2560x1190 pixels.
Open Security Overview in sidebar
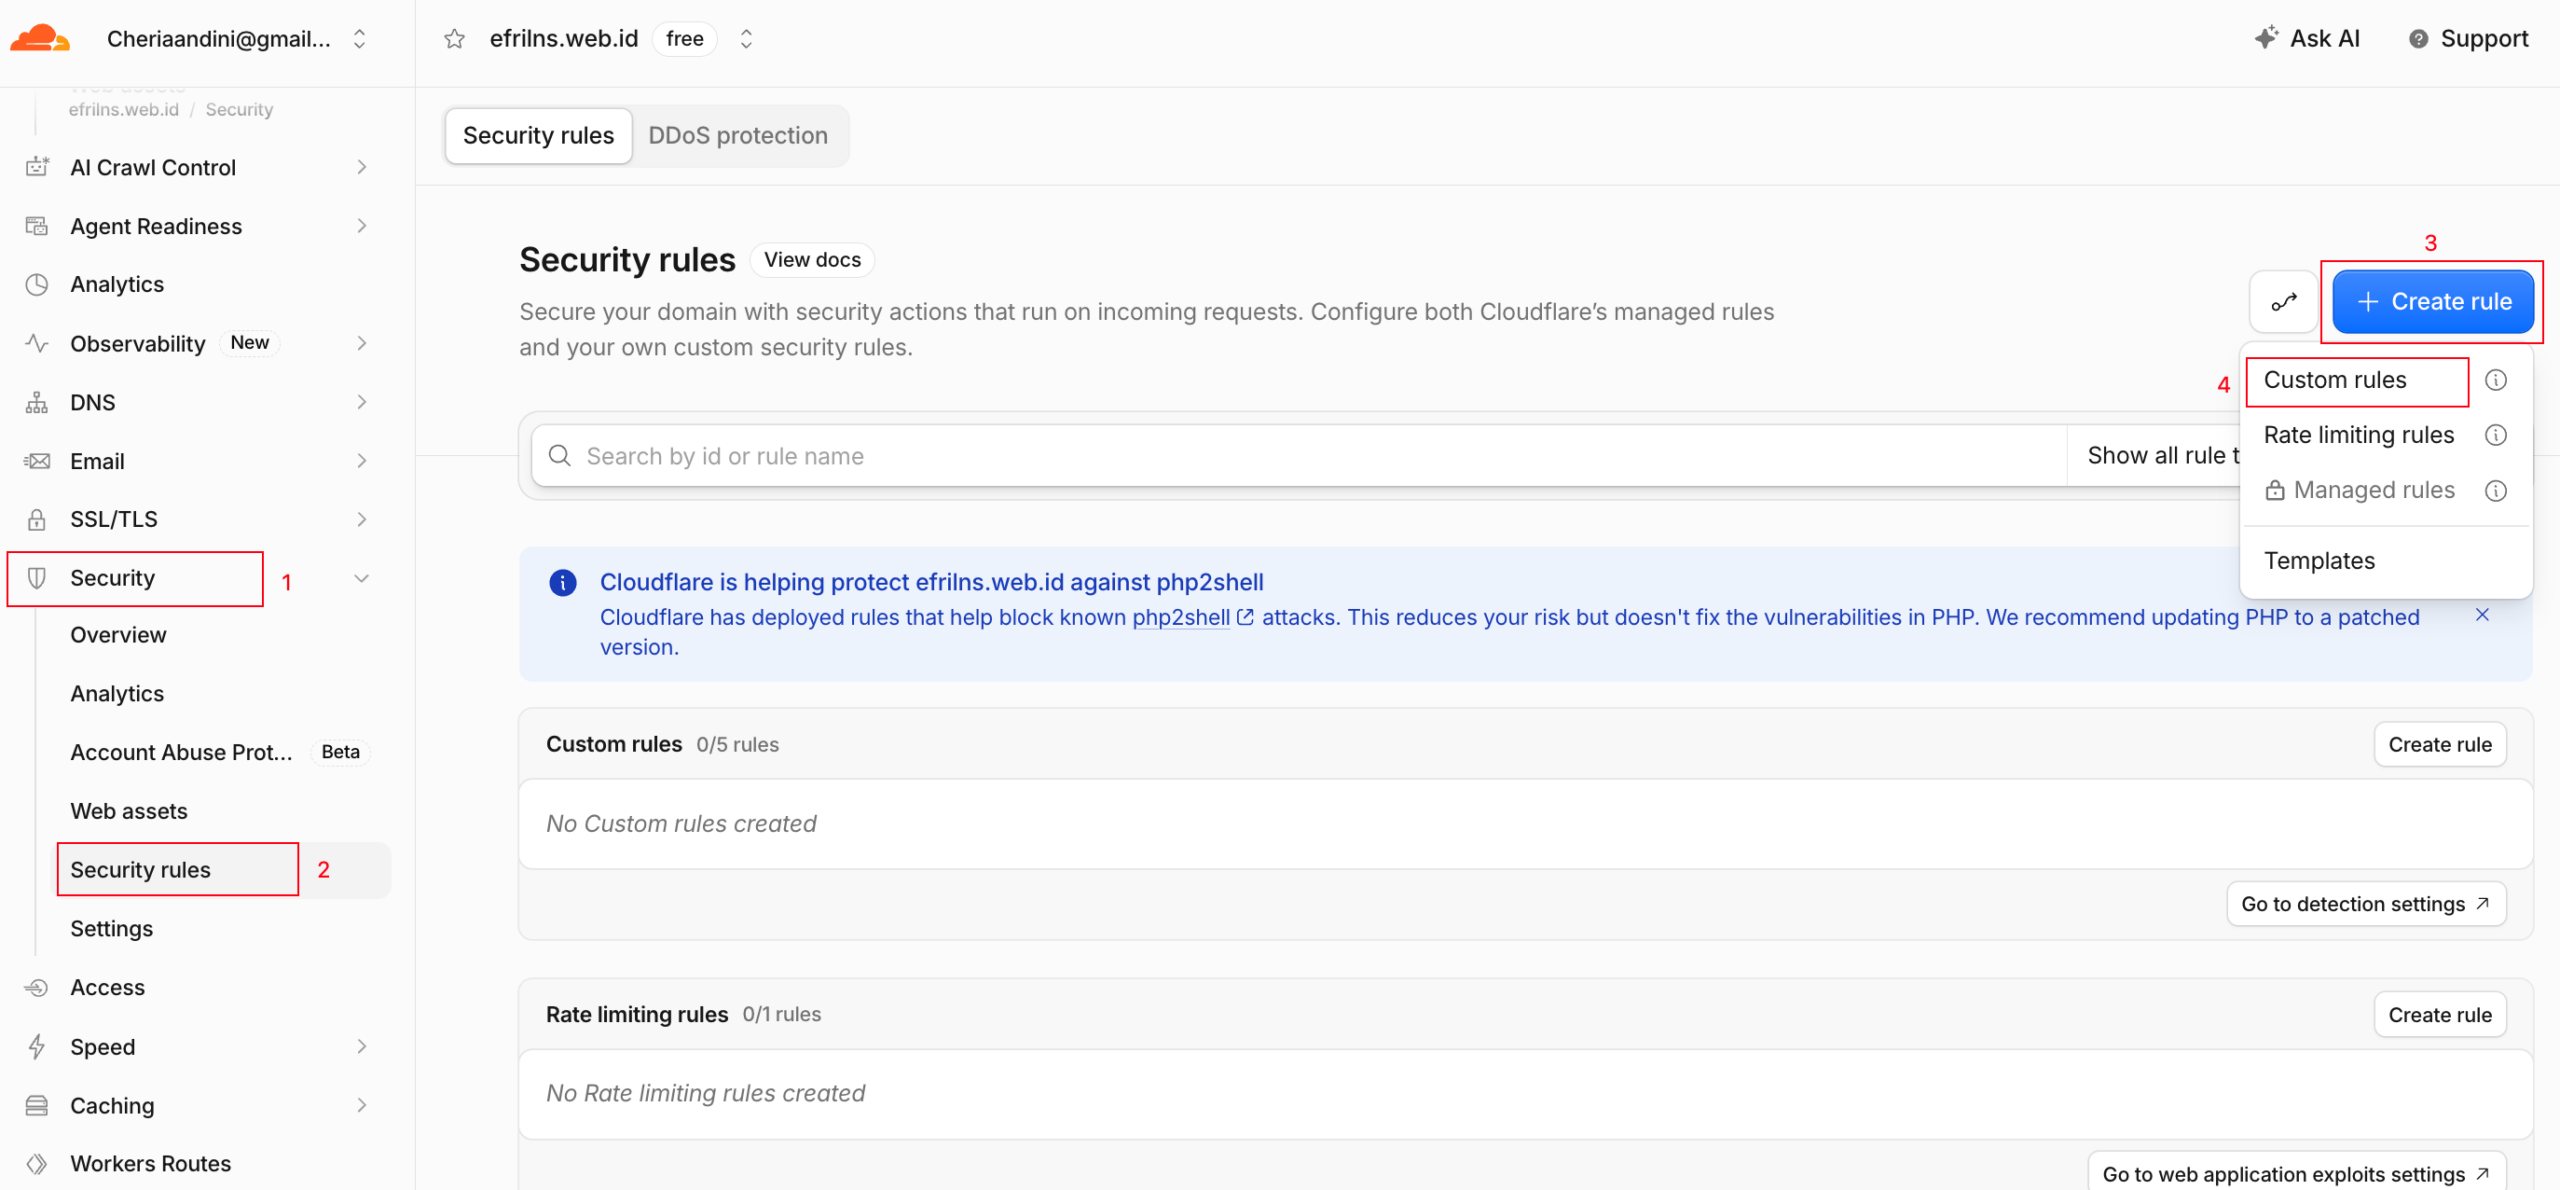click(x=118, y=635)
